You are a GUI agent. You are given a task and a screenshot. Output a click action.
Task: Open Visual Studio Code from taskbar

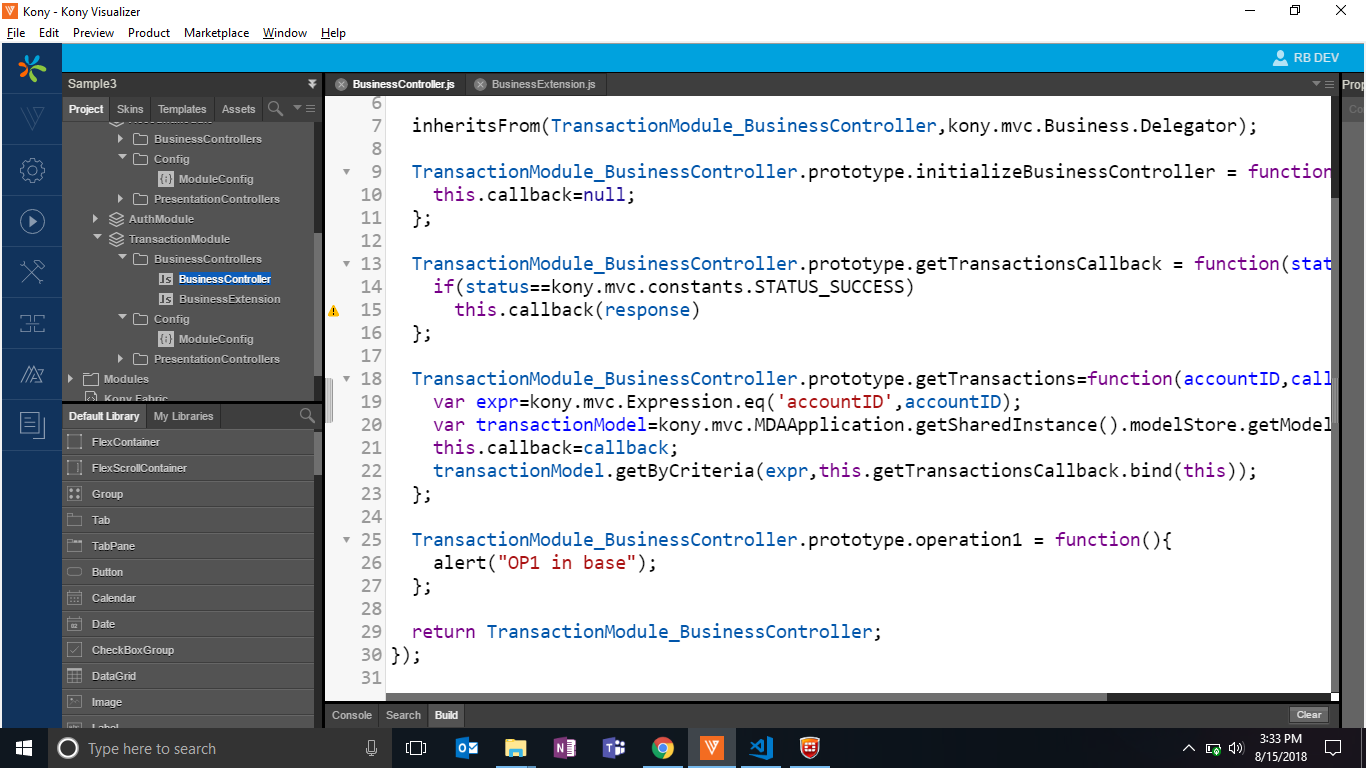[x=760, y=748]
